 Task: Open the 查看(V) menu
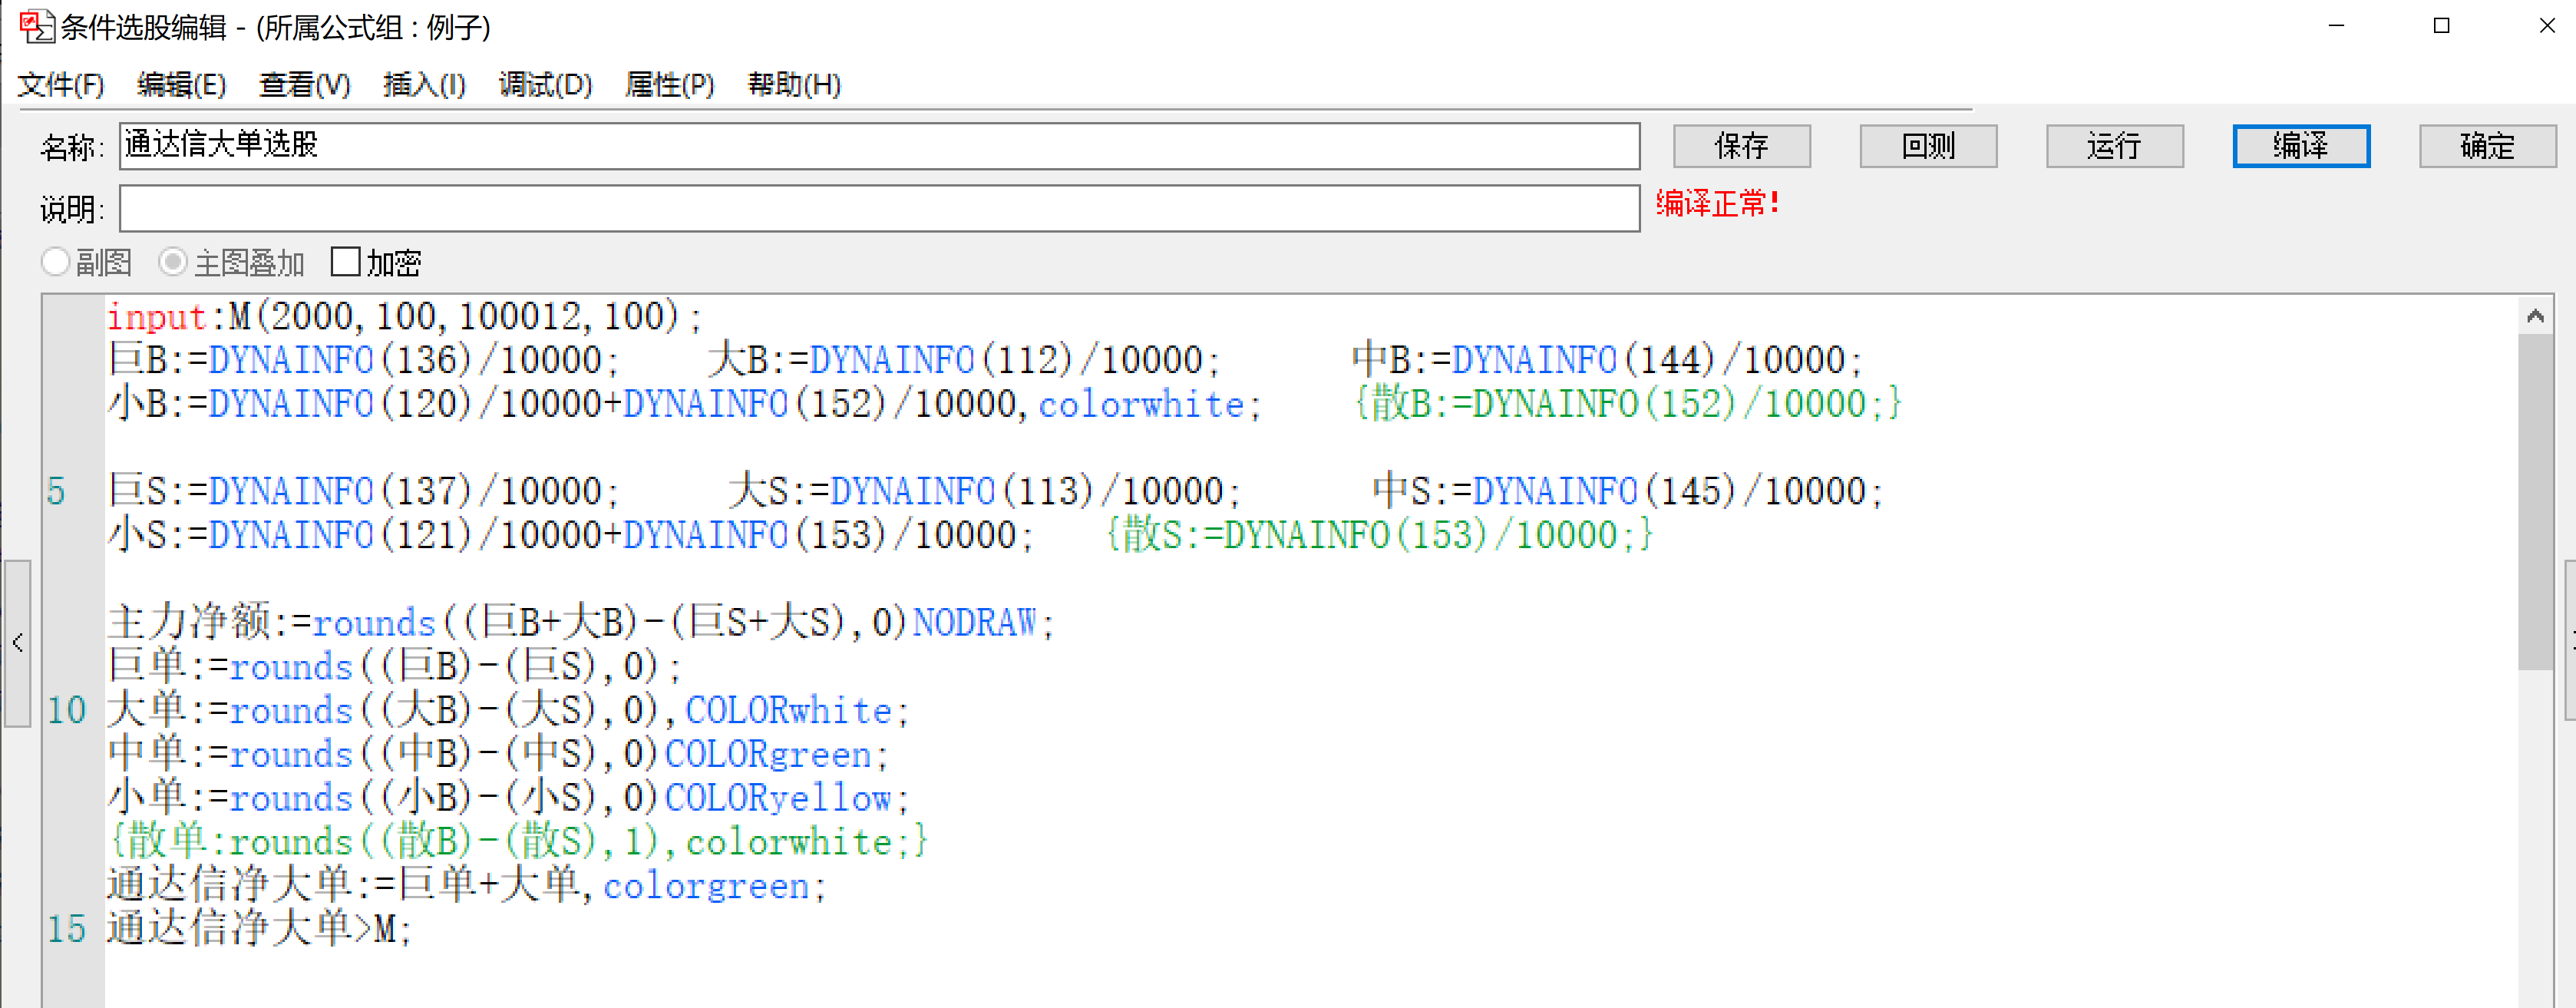tap(304, 85)
